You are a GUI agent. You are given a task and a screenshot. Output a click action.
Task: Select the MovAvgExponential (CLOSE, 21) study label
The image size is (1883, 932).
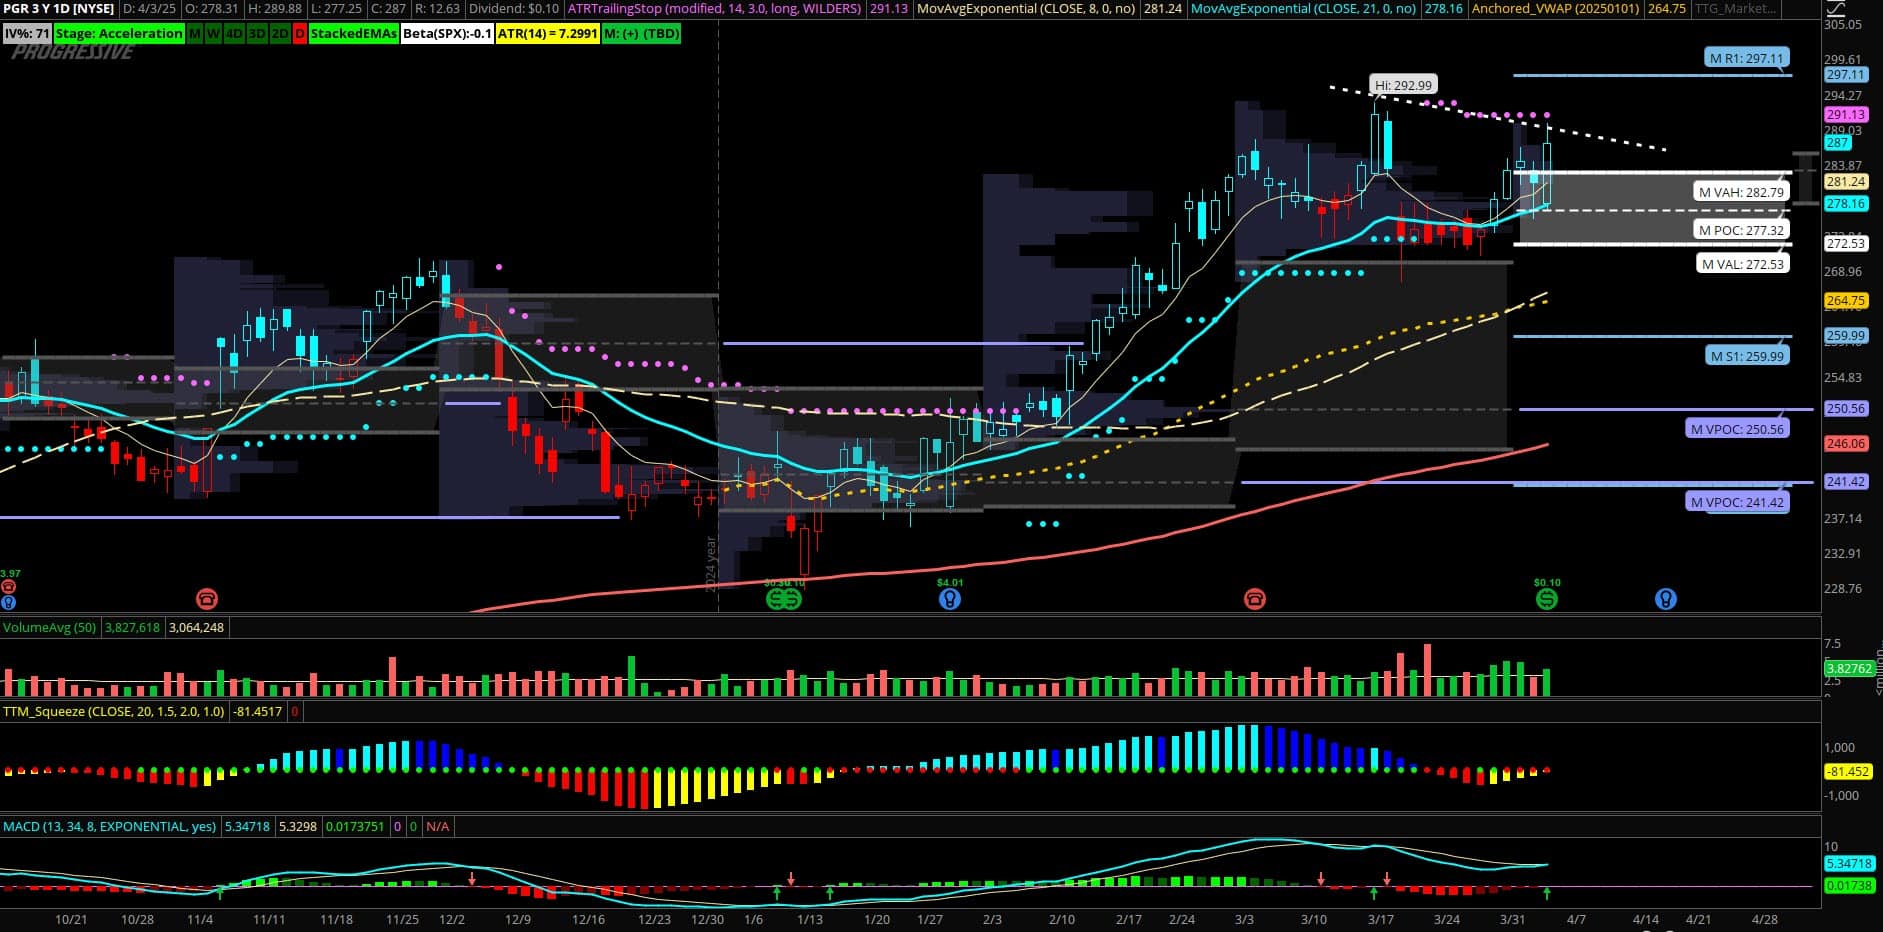pos(1303,8)
